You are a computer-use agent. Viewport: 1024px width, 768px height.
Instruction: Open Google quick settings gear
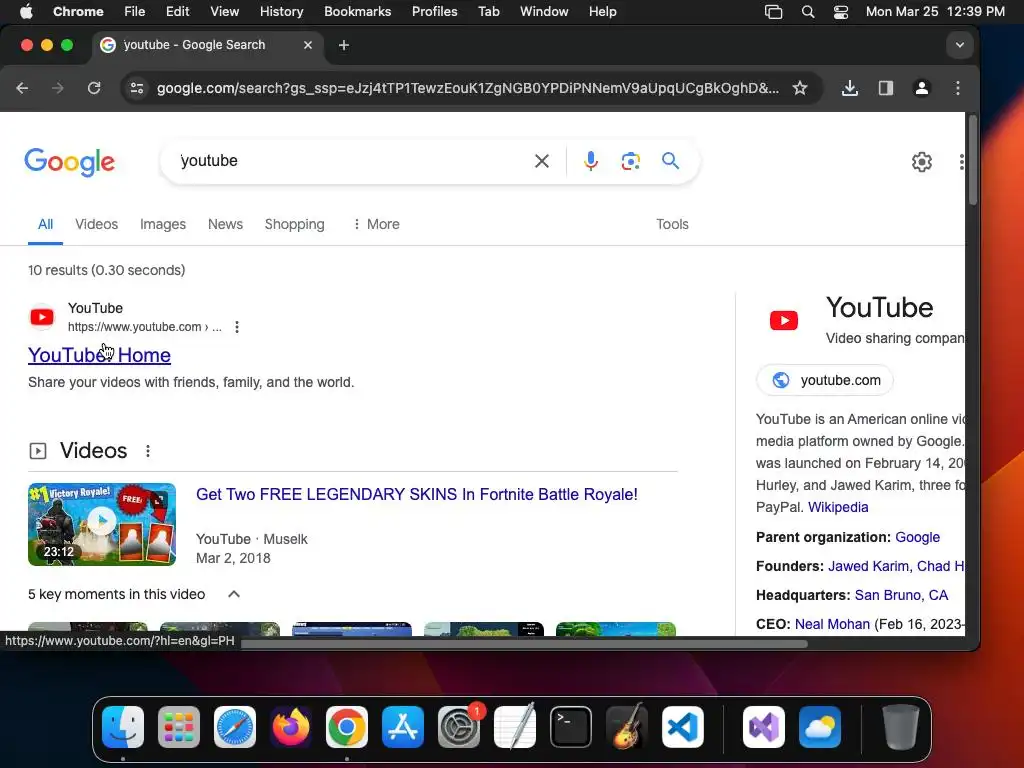(x=921, y=161)
